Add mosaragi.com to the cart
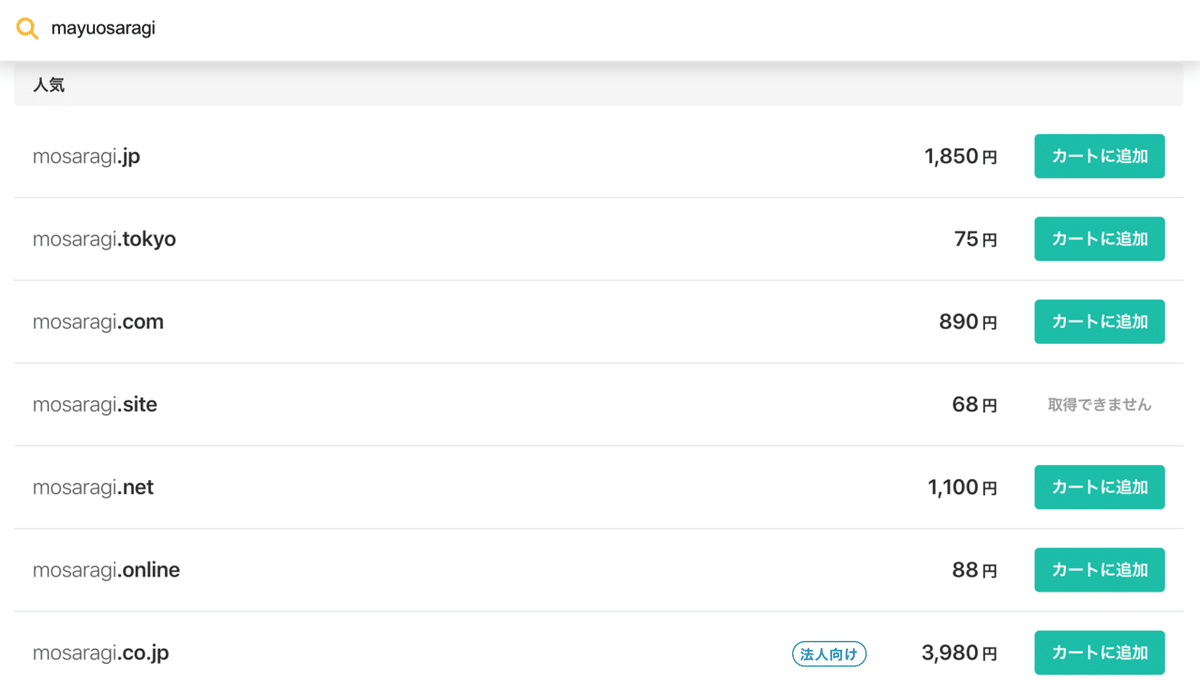The image size is (1200, 690). coord(1099,322)
